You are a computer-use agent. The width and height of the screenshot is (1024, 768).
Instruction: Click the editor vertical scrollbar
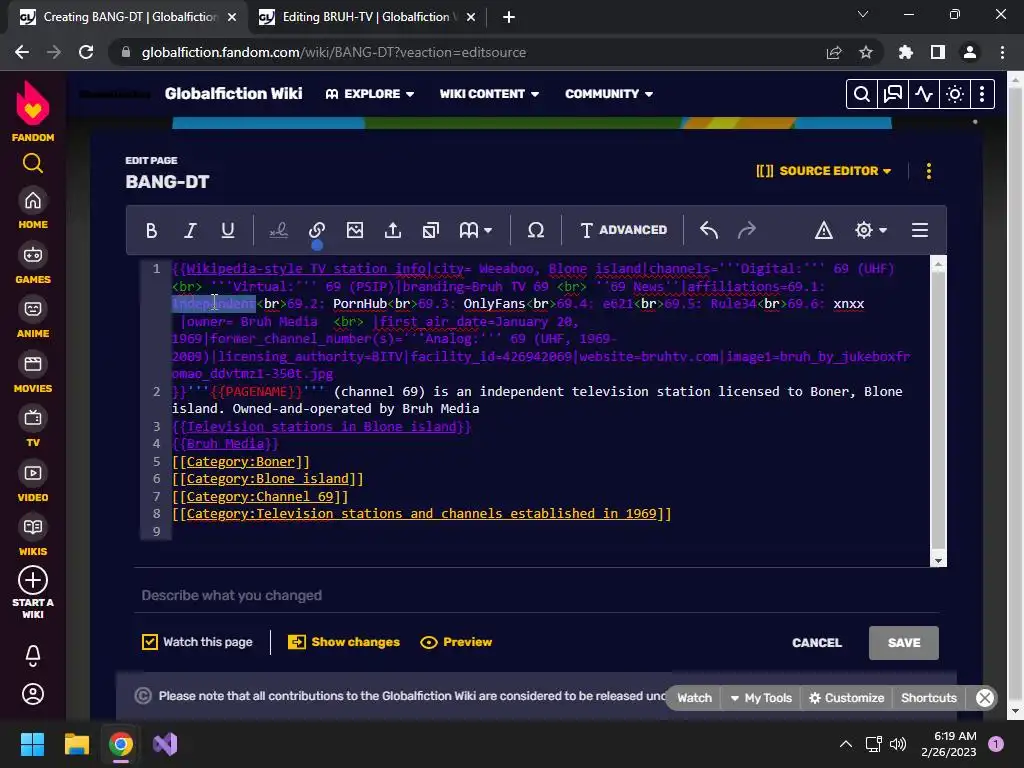point(938,411)
